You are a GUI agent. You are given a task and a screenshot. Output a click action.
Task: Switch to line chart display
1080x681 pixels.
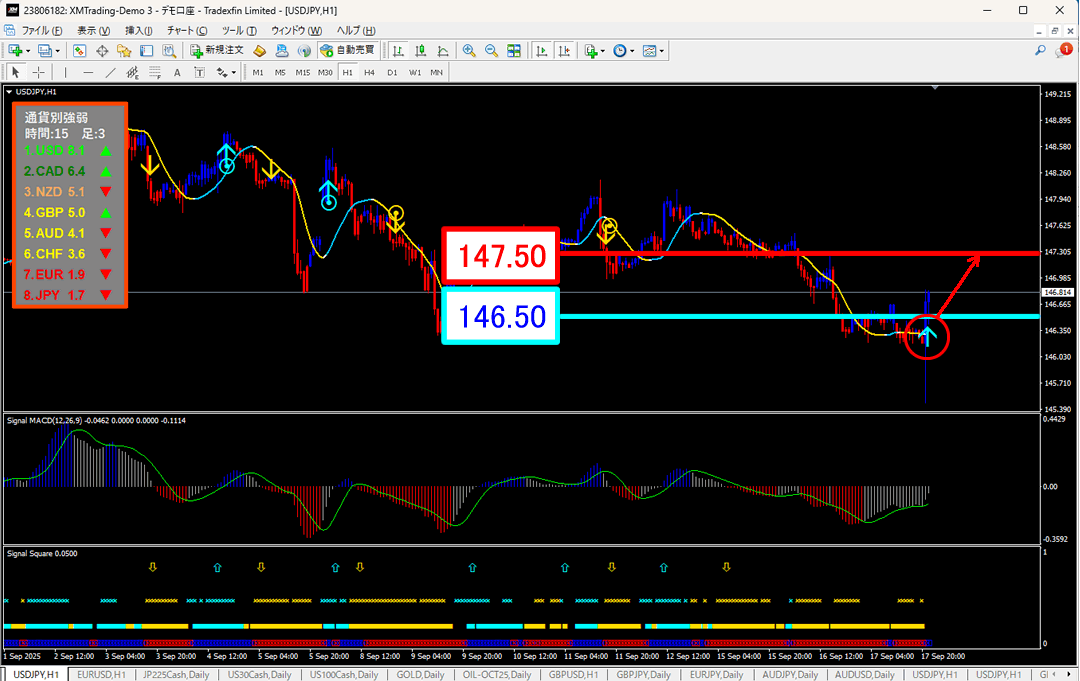[443, 51]
